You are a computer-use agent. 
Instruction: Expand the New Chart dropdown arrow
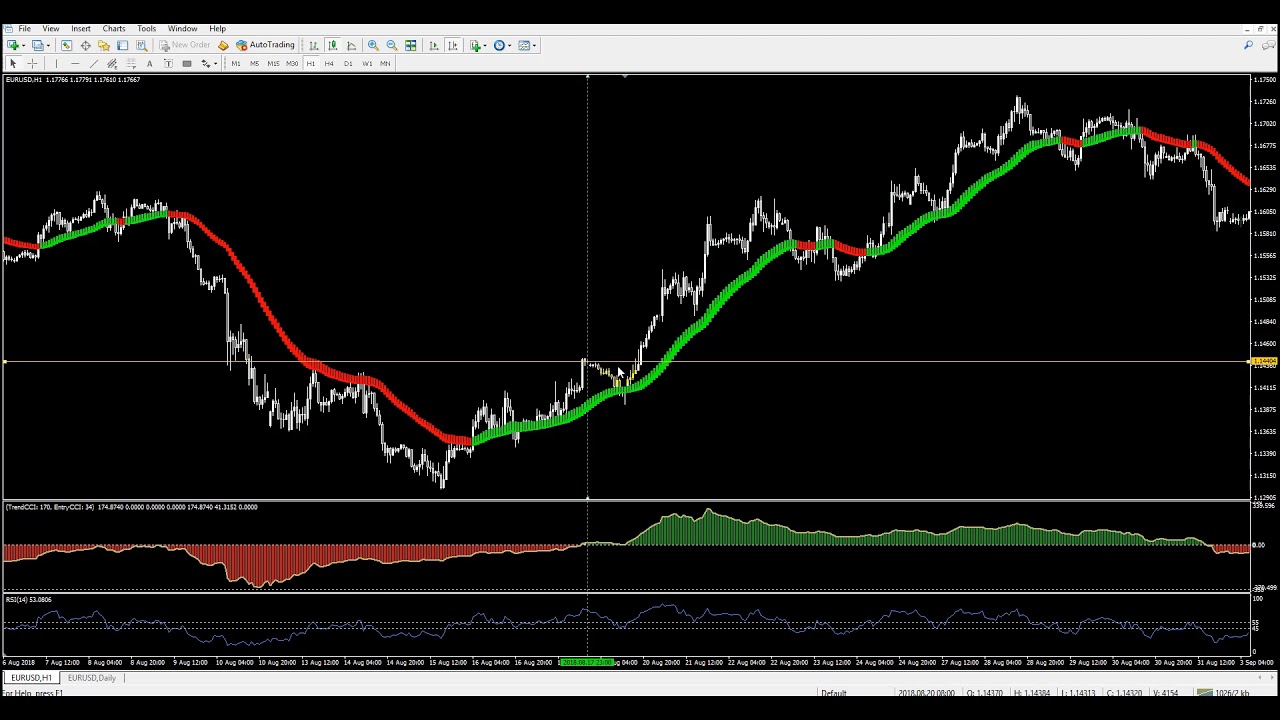24,45
